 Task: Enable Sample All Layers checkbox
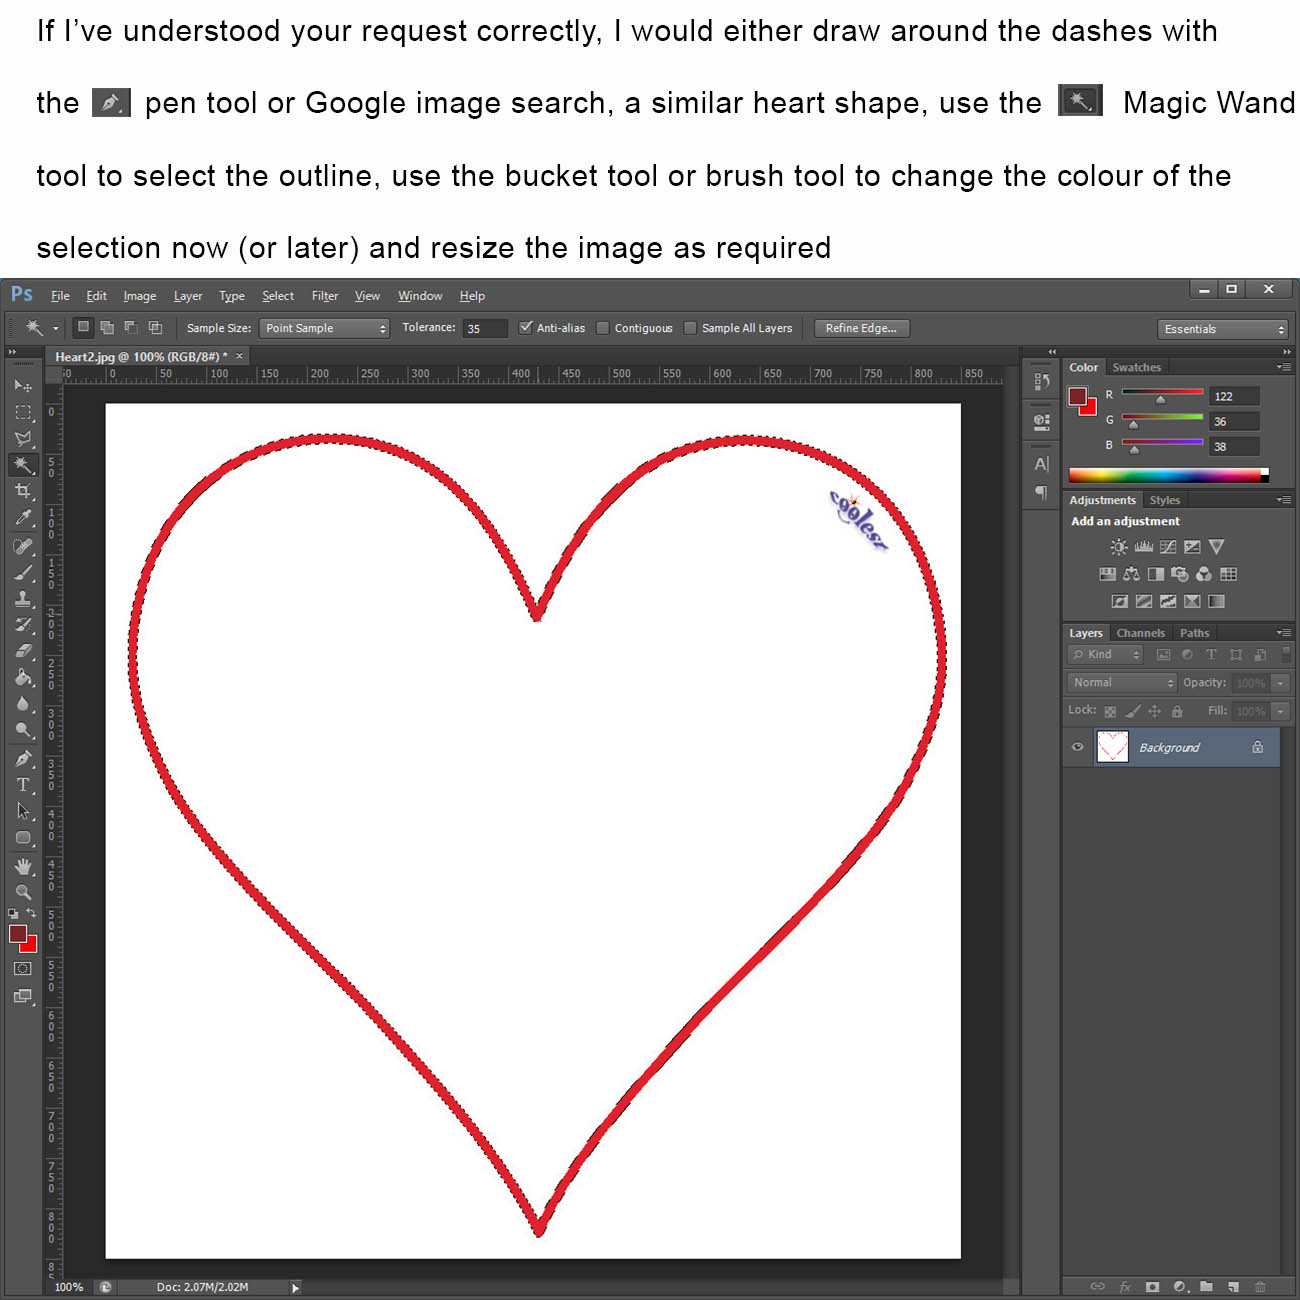690,328
